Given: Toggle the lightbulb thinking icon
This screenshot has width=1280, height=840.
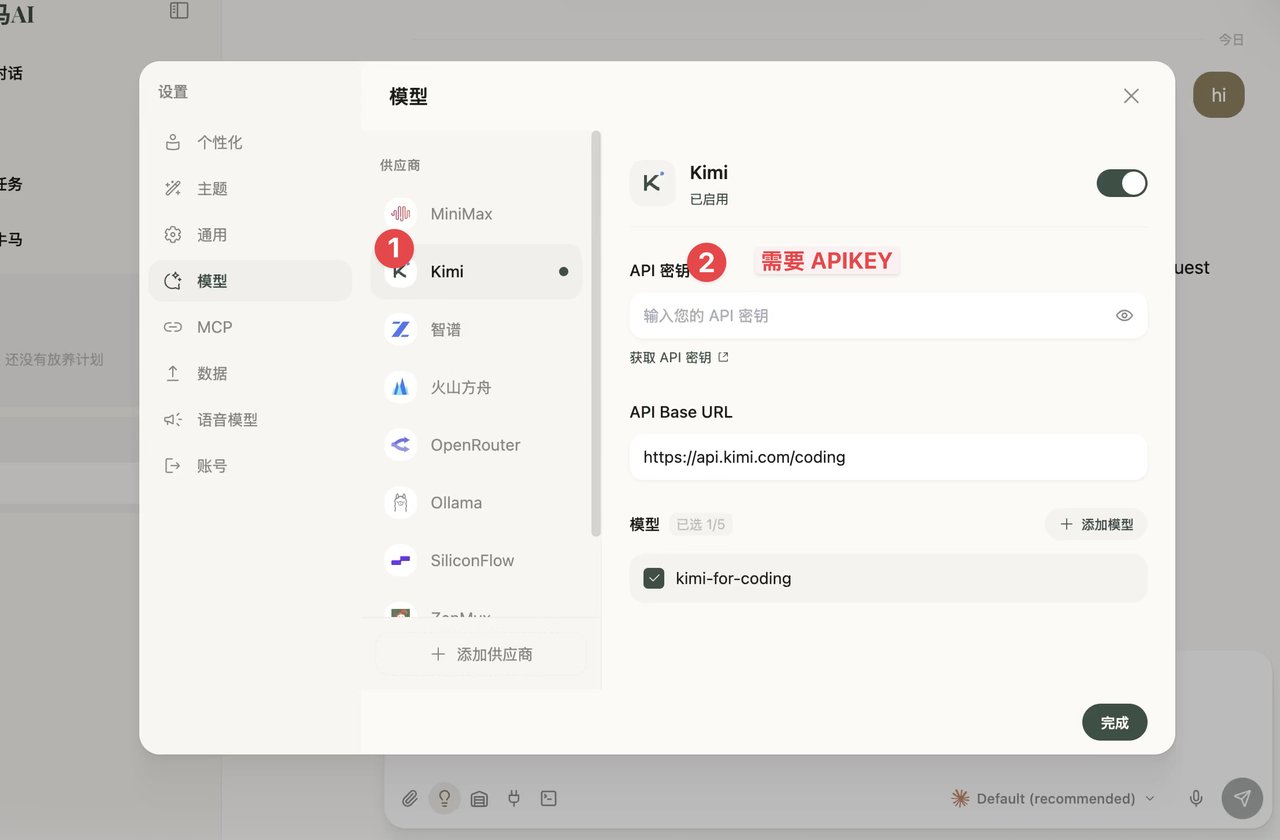Looking at the screenshot, I should pyautogui.click(x=444, y=798).
